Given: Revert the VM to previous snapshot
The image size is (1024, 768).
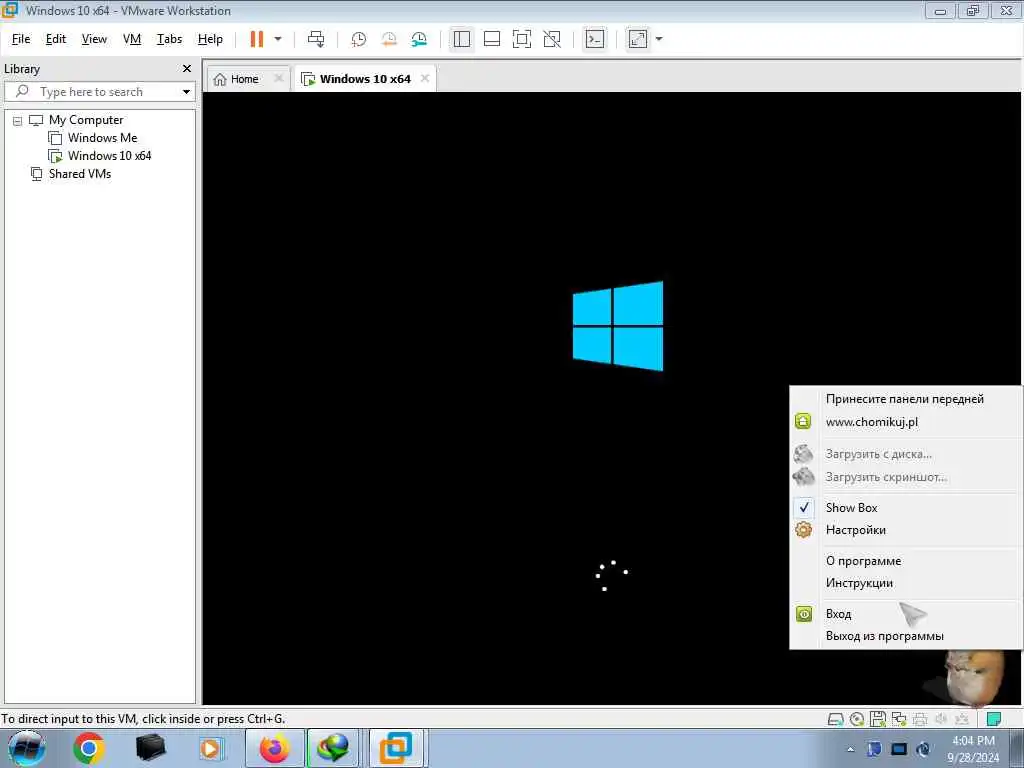Looking at the screenshot, I should tap(389, 39).
